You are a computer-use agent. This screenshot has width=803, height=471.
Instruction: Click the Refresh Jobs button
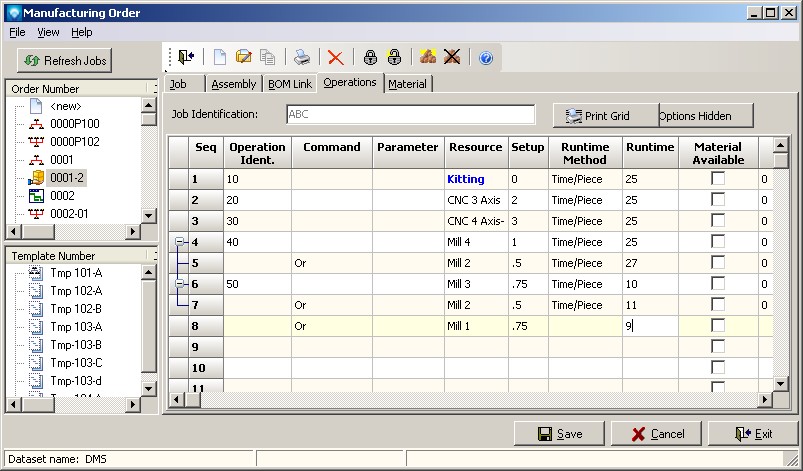[65, 61]
